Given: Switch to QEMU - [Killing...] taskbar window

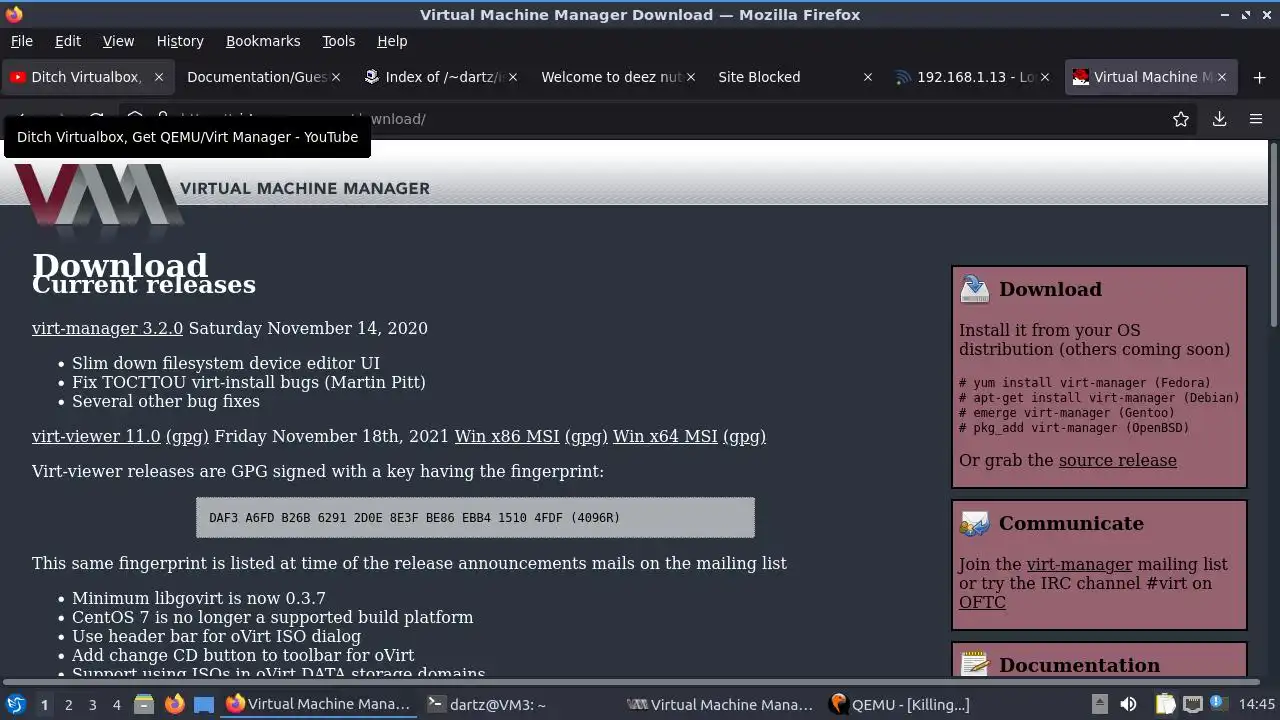Looking at the screenshot, I should [899, 704].
